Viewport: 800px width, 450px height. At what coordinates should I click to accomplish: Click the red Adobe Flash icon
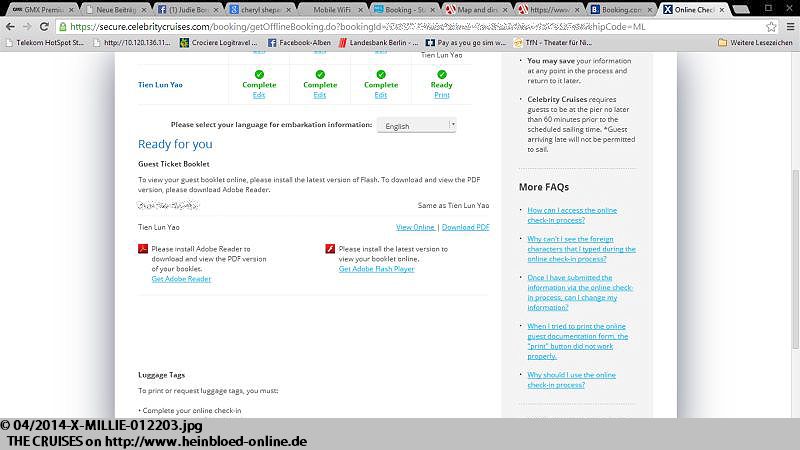point(330,249)
